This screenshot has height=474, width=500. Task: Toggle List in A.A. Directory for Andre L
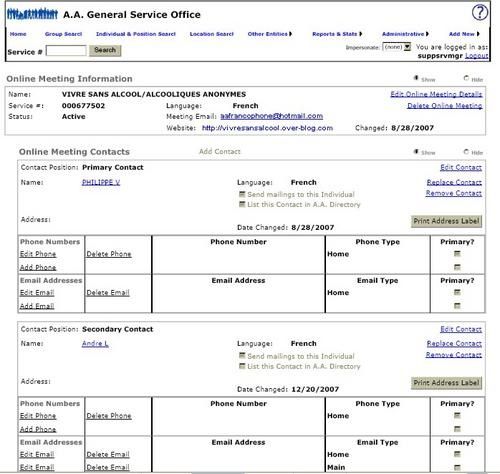pyautogui.click(x=242, y=366)
